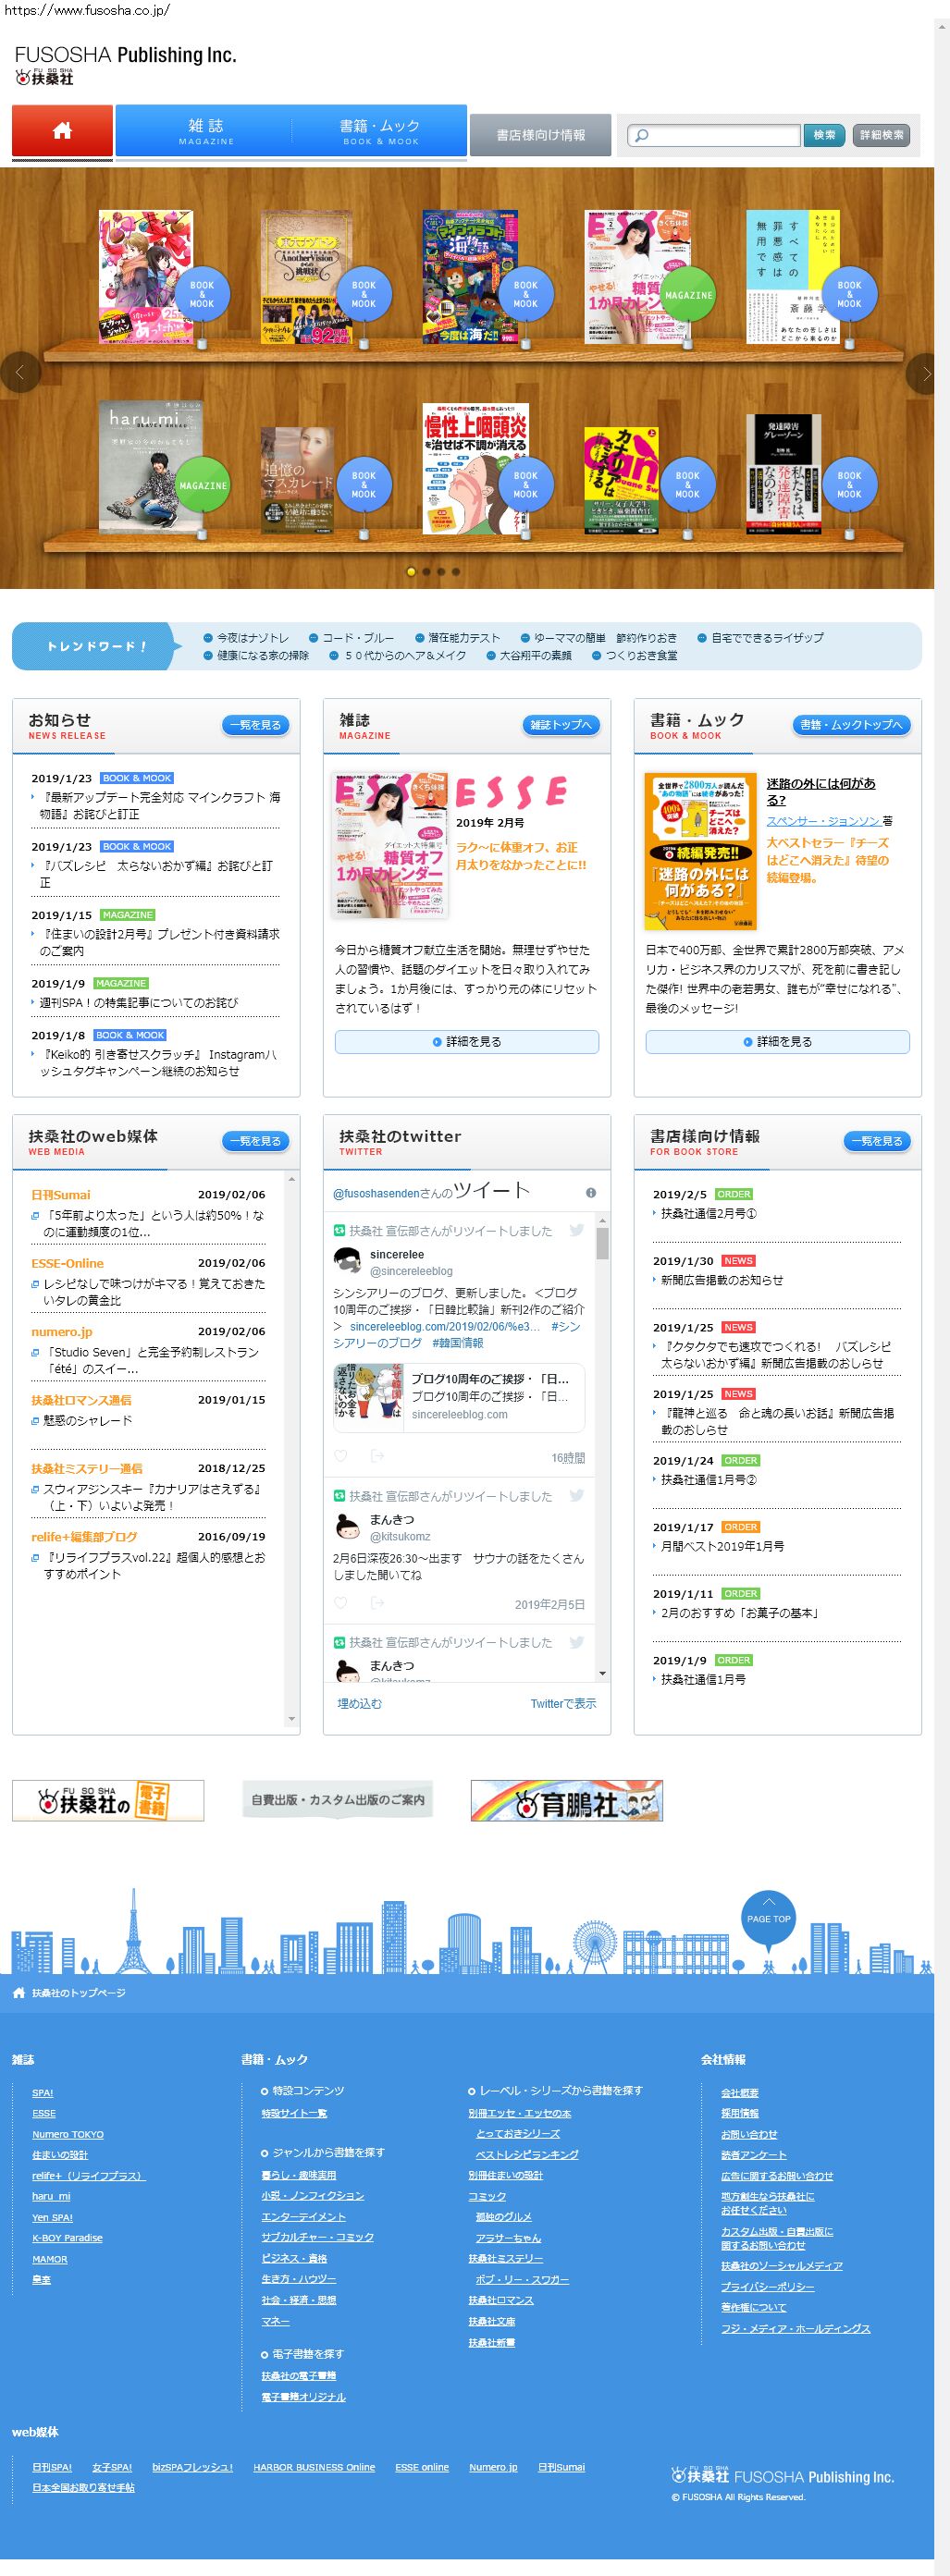The height and width of the screenshot is (2576, 950).
Task: Click お知らせ 一覧を見る button
Action: tap(256, 725)
